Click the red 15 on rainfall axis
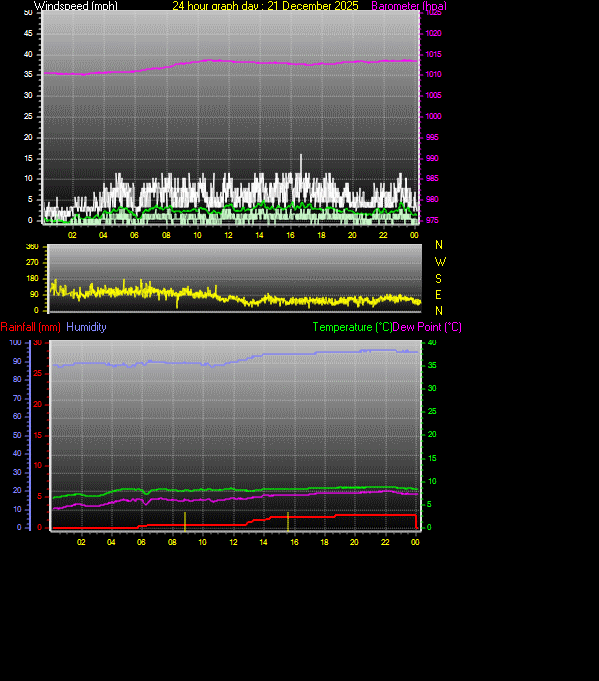Image resolution: width=599 pixels, height=681 pixels. (38, 435)
